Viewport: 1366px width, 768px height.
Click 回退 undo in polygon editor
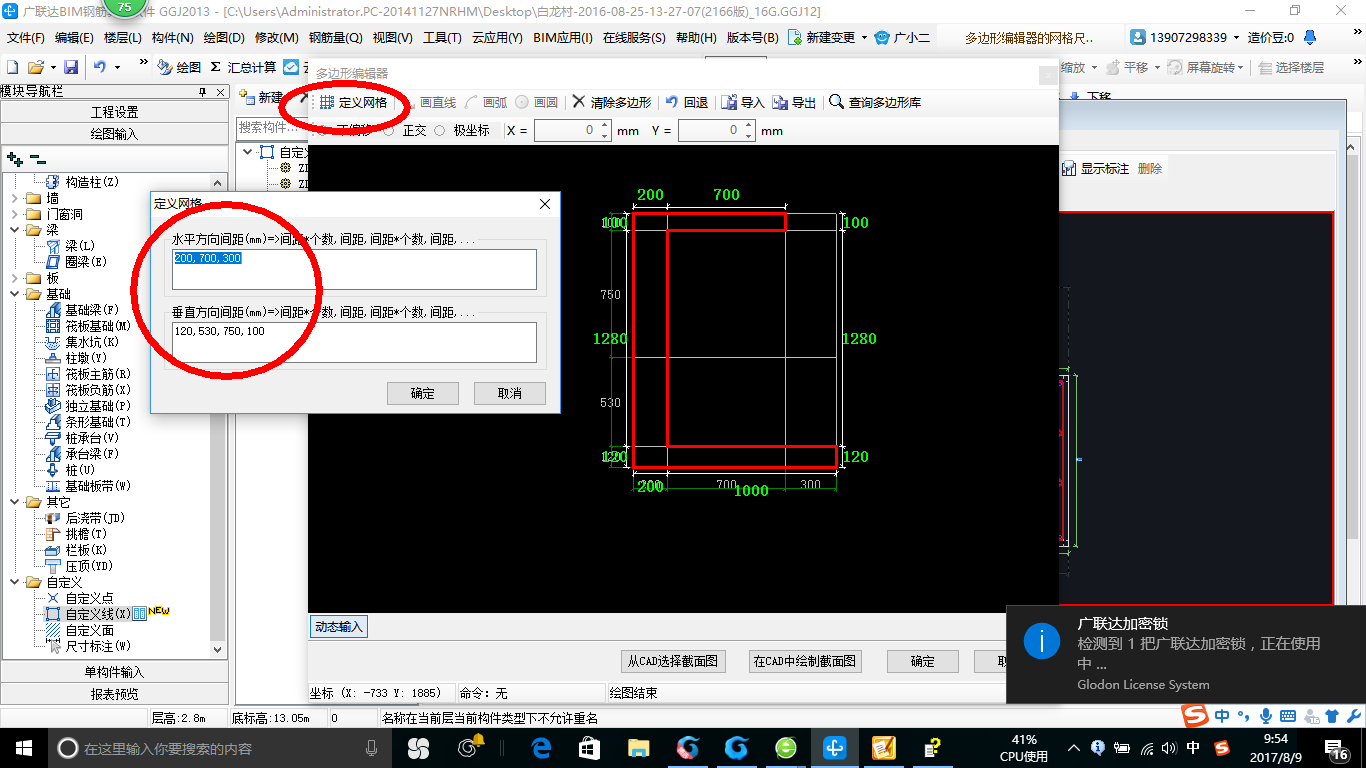click(687, 102)
